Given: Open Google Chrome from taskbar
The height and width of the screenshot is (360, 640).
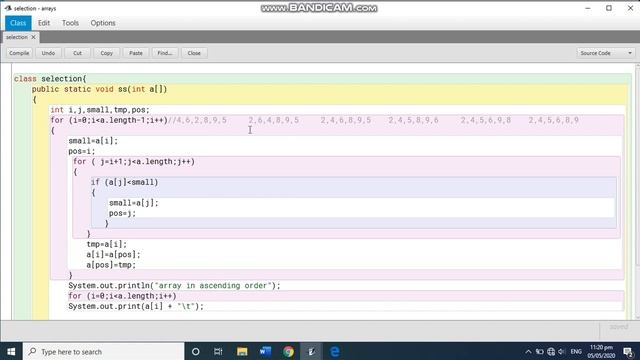Looking at the screenshot, I should click(289, 351).
